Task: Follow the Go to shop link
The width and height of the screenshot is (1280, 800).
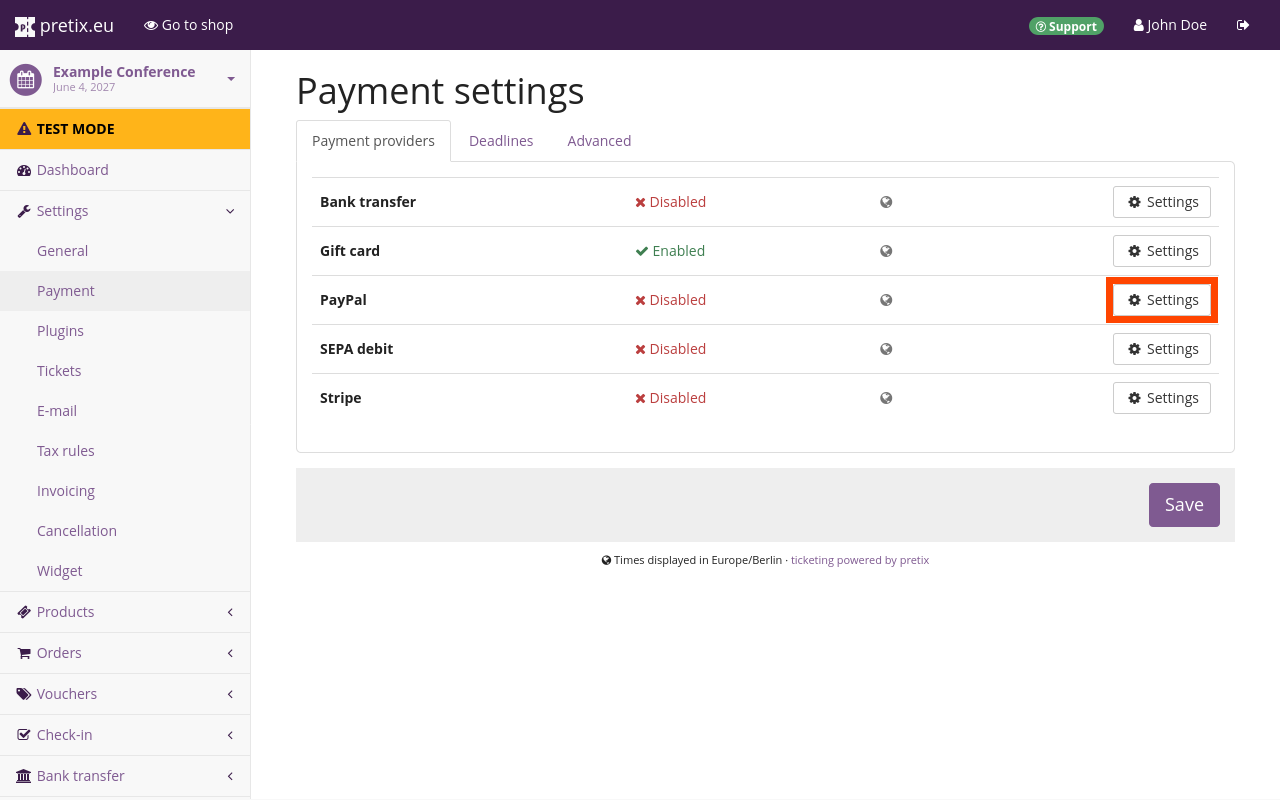Action: pyautogui.click(x=188, y=25)
